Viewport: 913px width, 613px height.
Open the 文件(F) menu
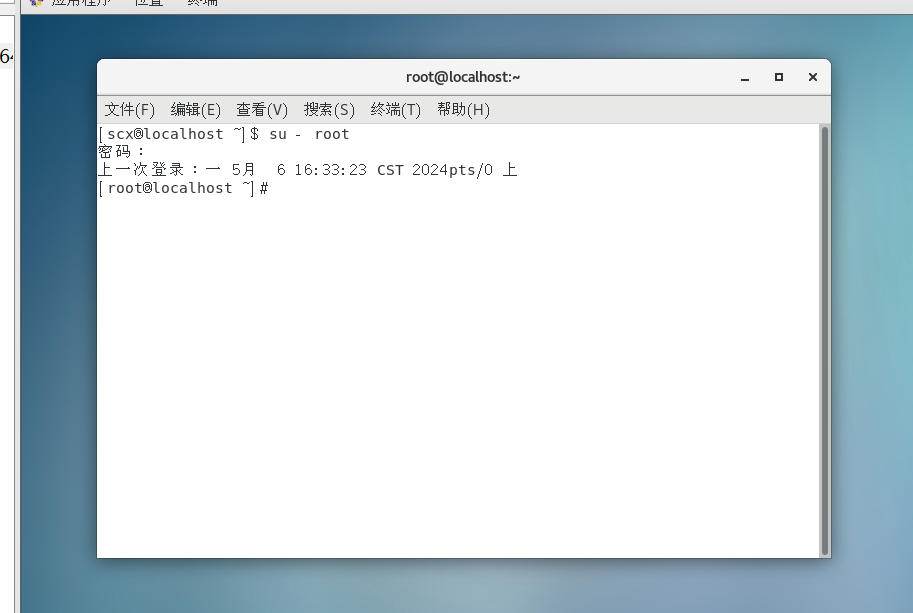tap(130, 109)
